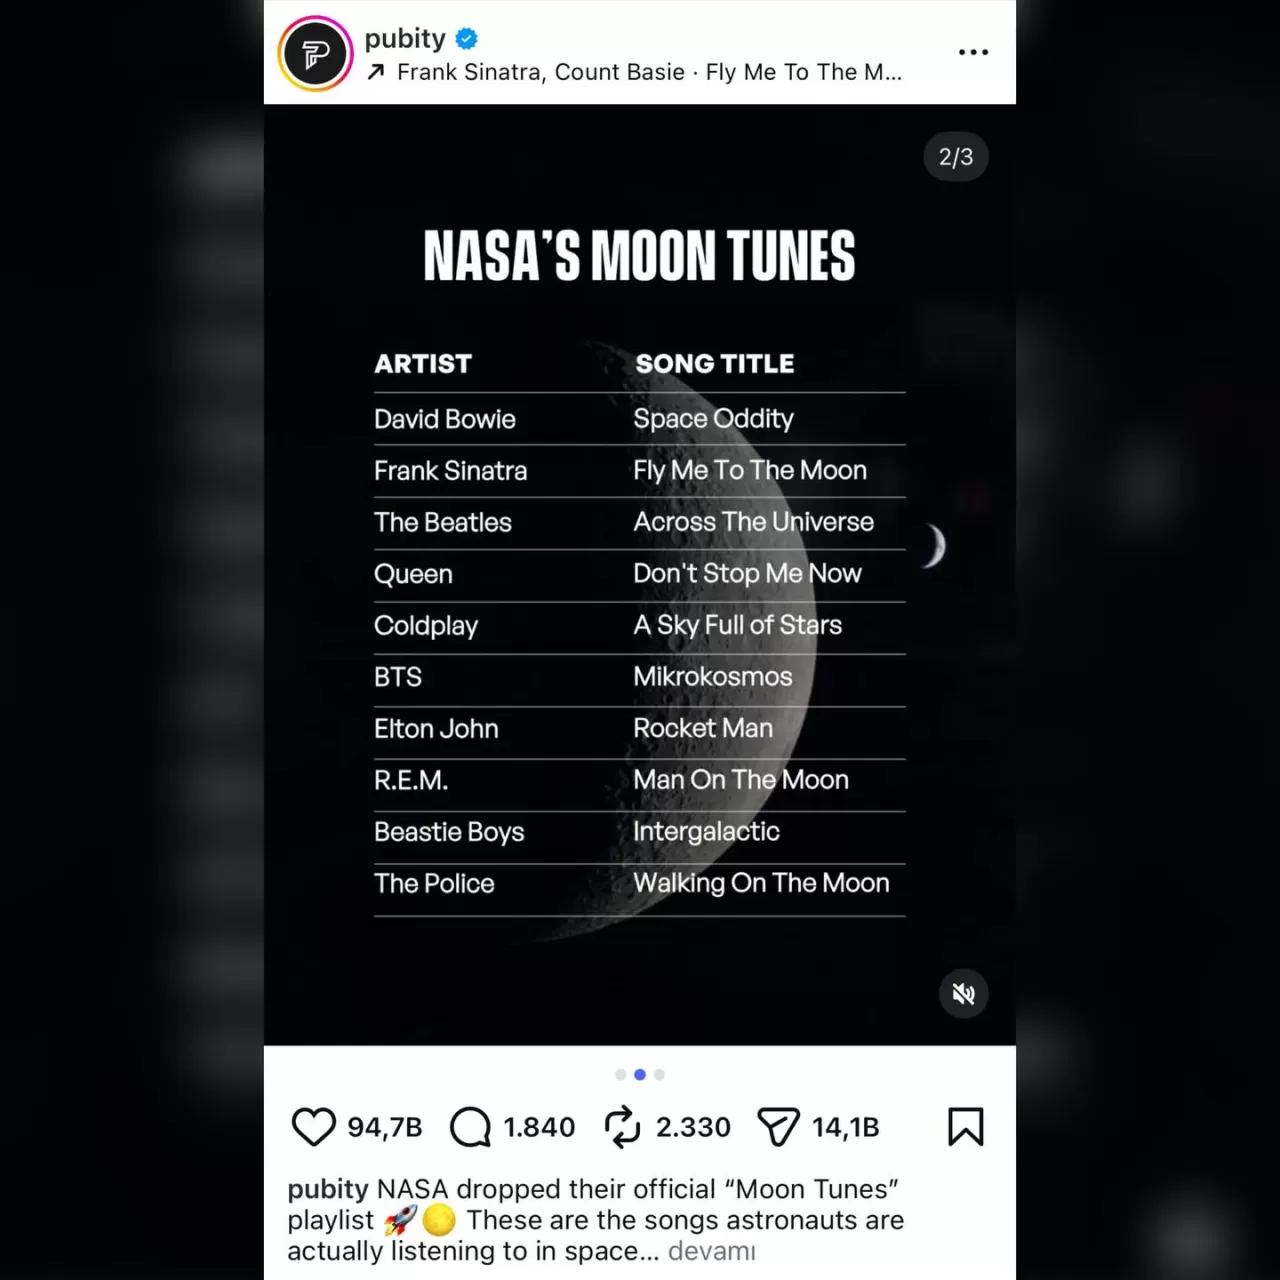Click the 1.840 comment count
Viewport: 1280px width, 1280px height.
(539, 1127)
